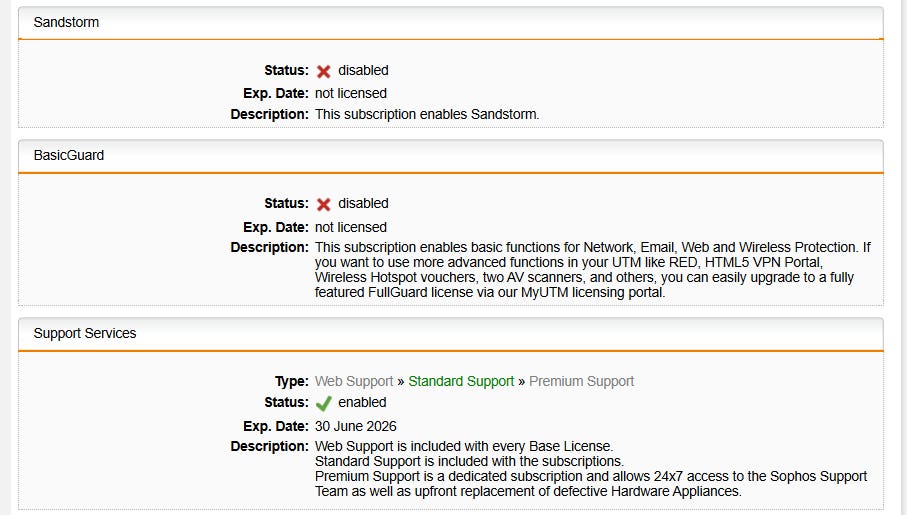
Task: Select the Sandstorm section header
Action: tap(66, 22)
